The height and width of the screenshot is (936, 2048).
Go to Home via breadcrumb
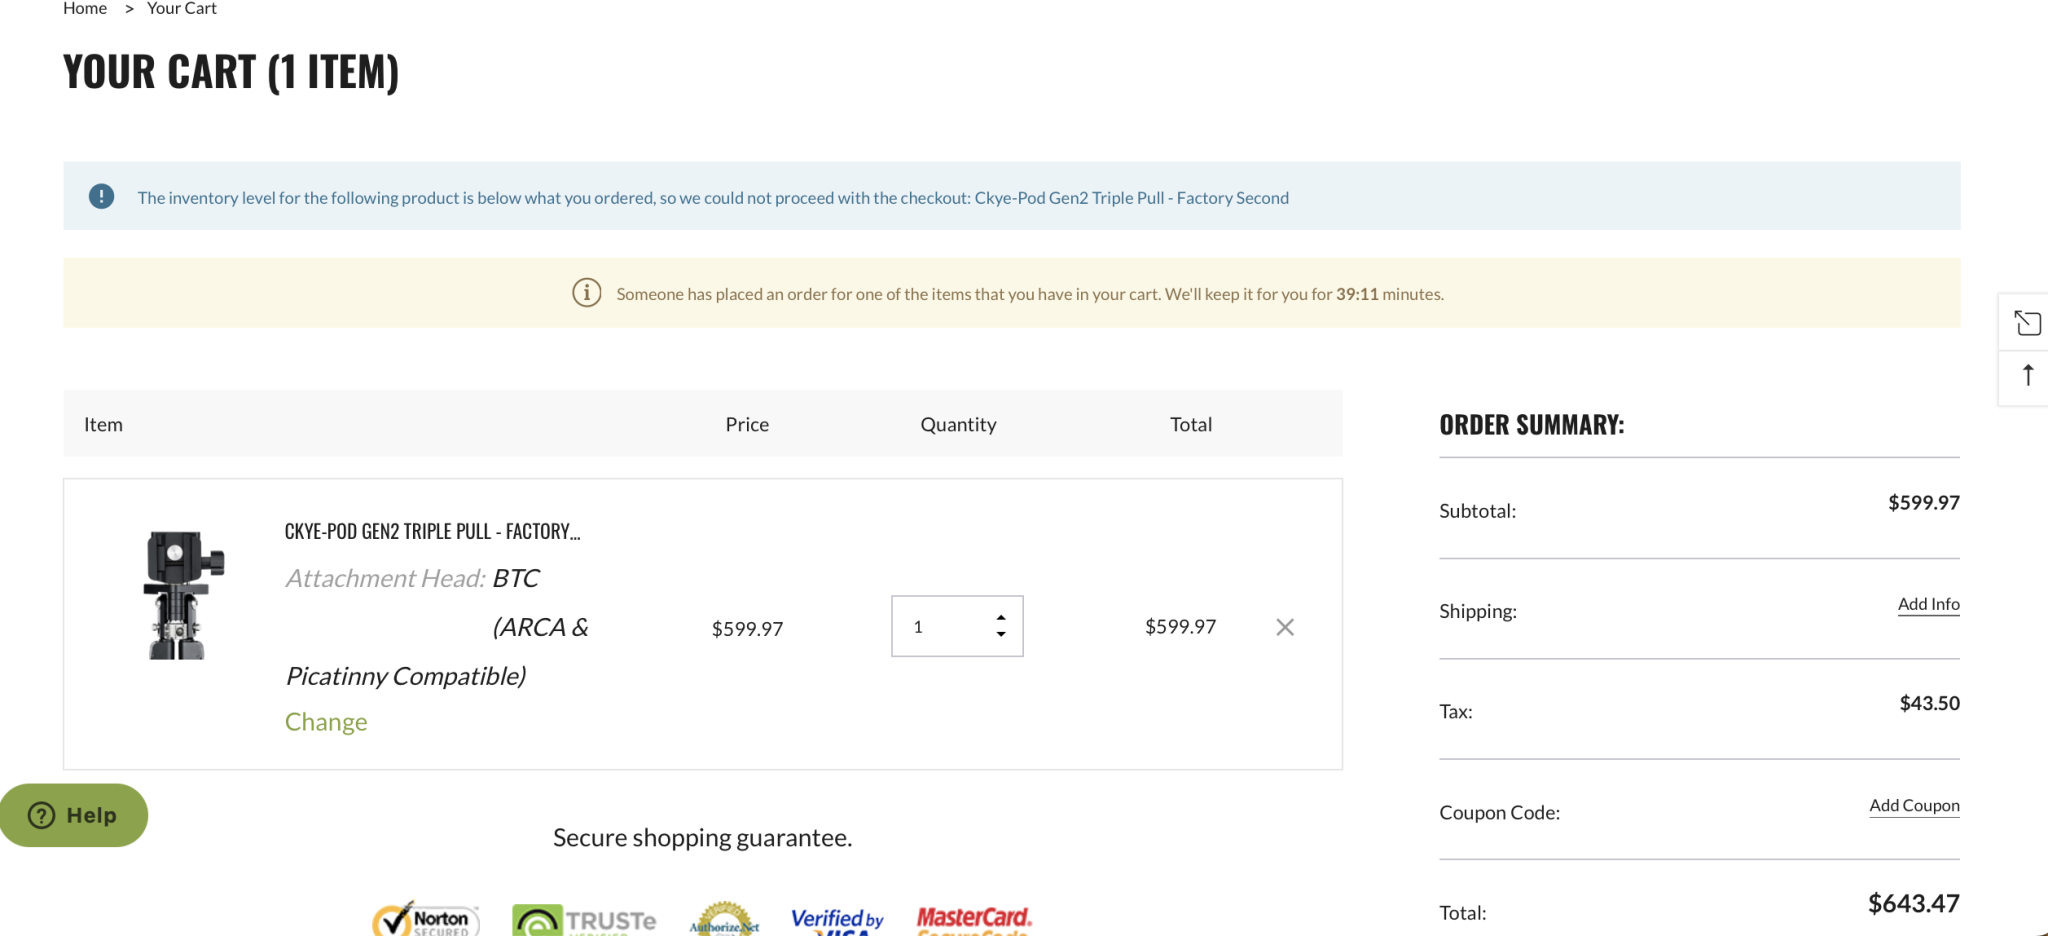tap(85, 8)
